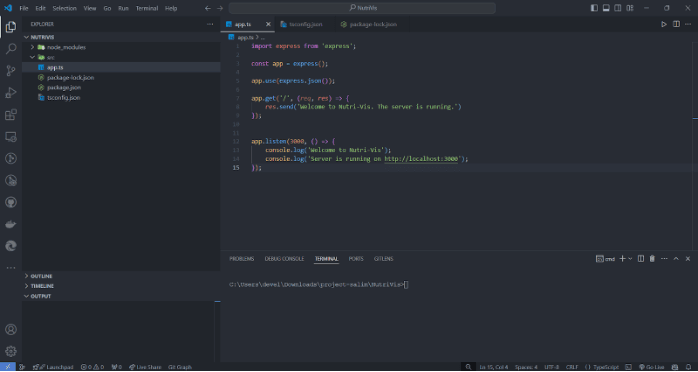Change CRLF end of line sequence
The height and width of the screenshot is (372, 698).
point(572,367)
